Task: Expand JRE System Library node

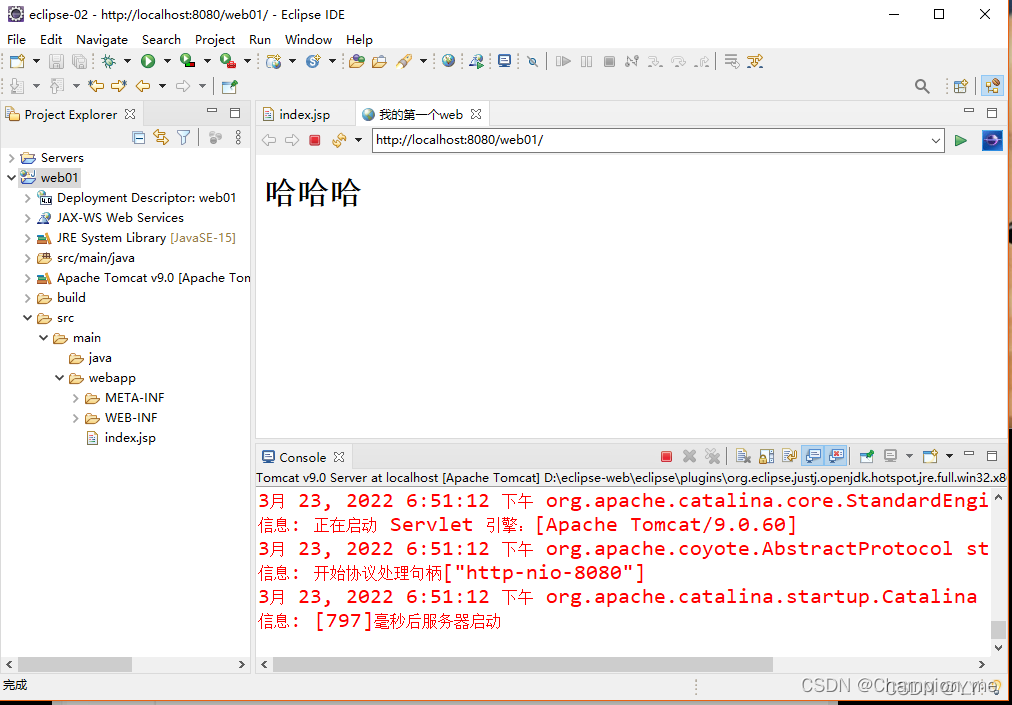Action: coord(27,238)
